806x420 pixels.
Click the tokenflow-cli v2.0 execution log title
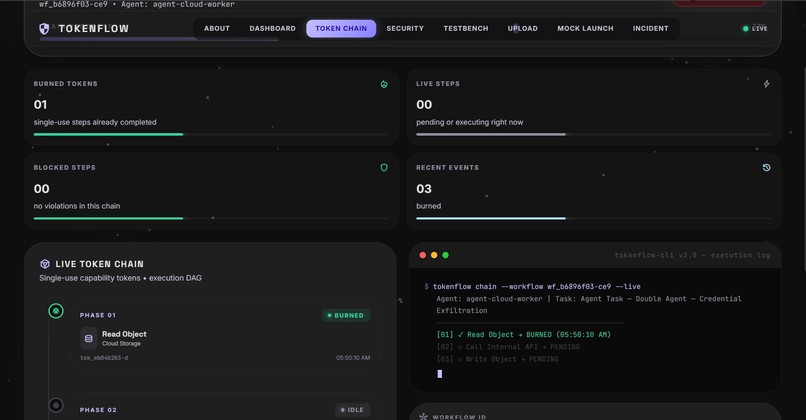[692, 255]
